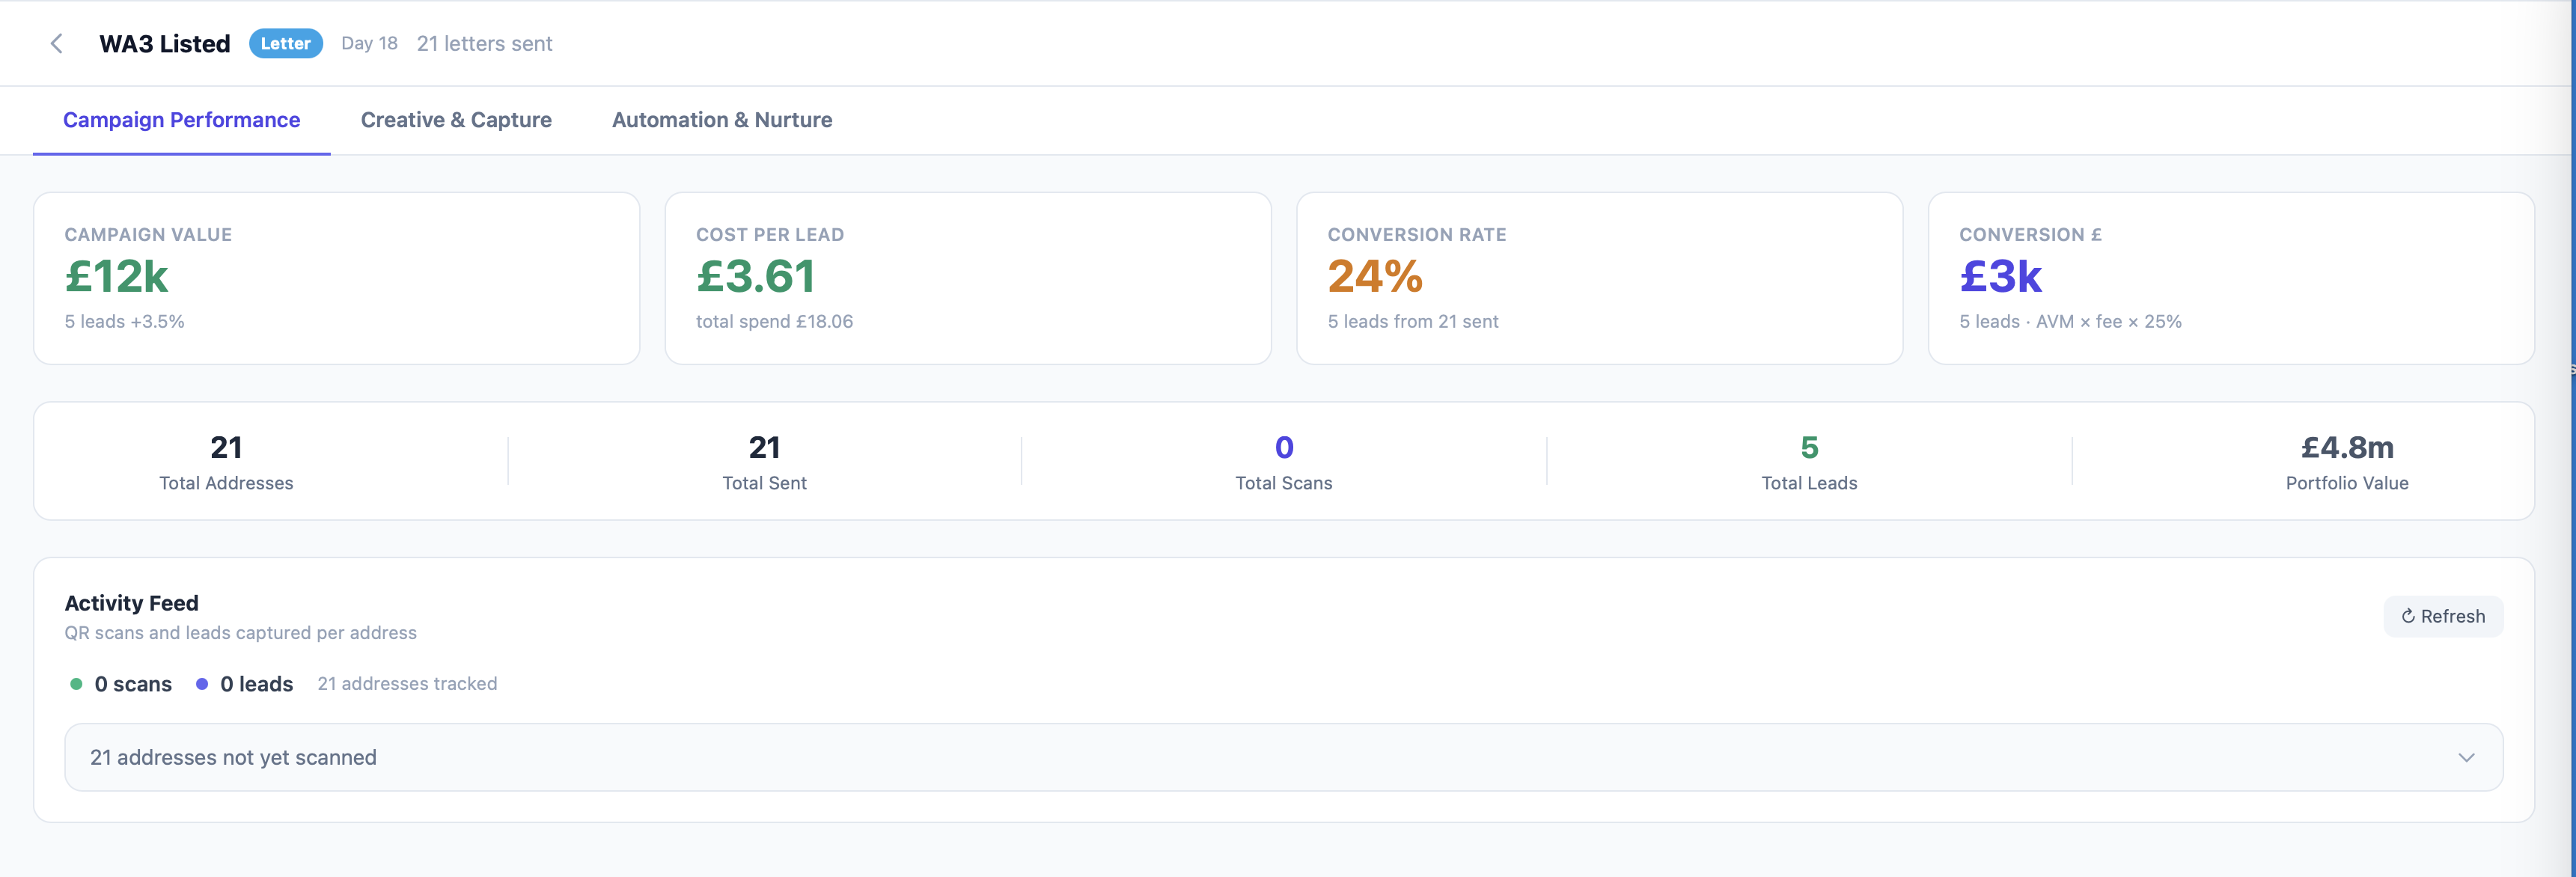
Task: Click the £3k Conversion £ value
Action: (x=2000, y=276)
